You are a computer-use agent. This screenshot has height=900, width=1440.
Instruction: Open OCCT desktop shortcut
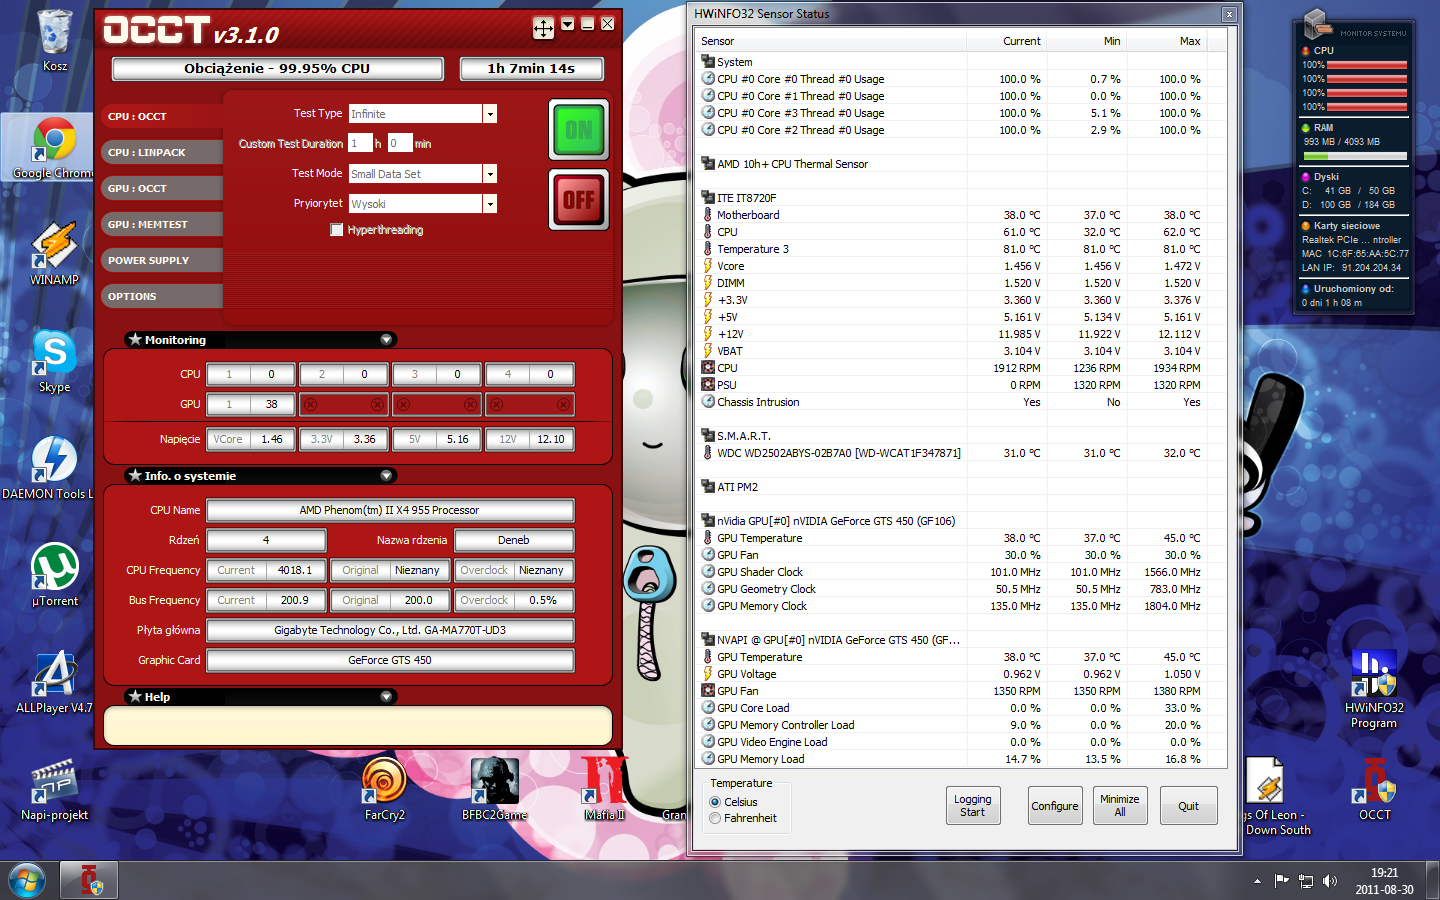pos(1374,790)
